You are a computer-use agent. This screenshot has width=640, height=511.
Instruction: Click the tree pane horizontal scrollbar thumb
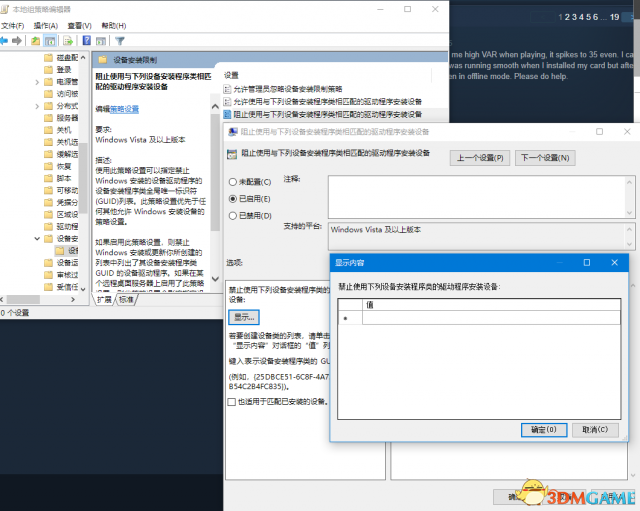click(x=23, y=299)
